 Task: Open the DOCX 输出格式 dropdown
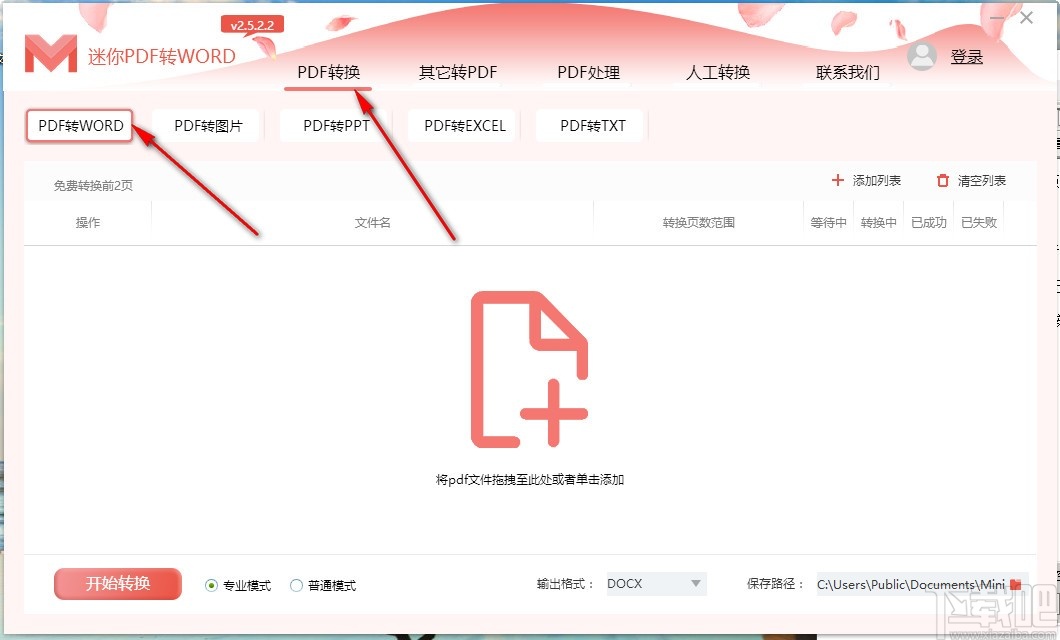655,584
